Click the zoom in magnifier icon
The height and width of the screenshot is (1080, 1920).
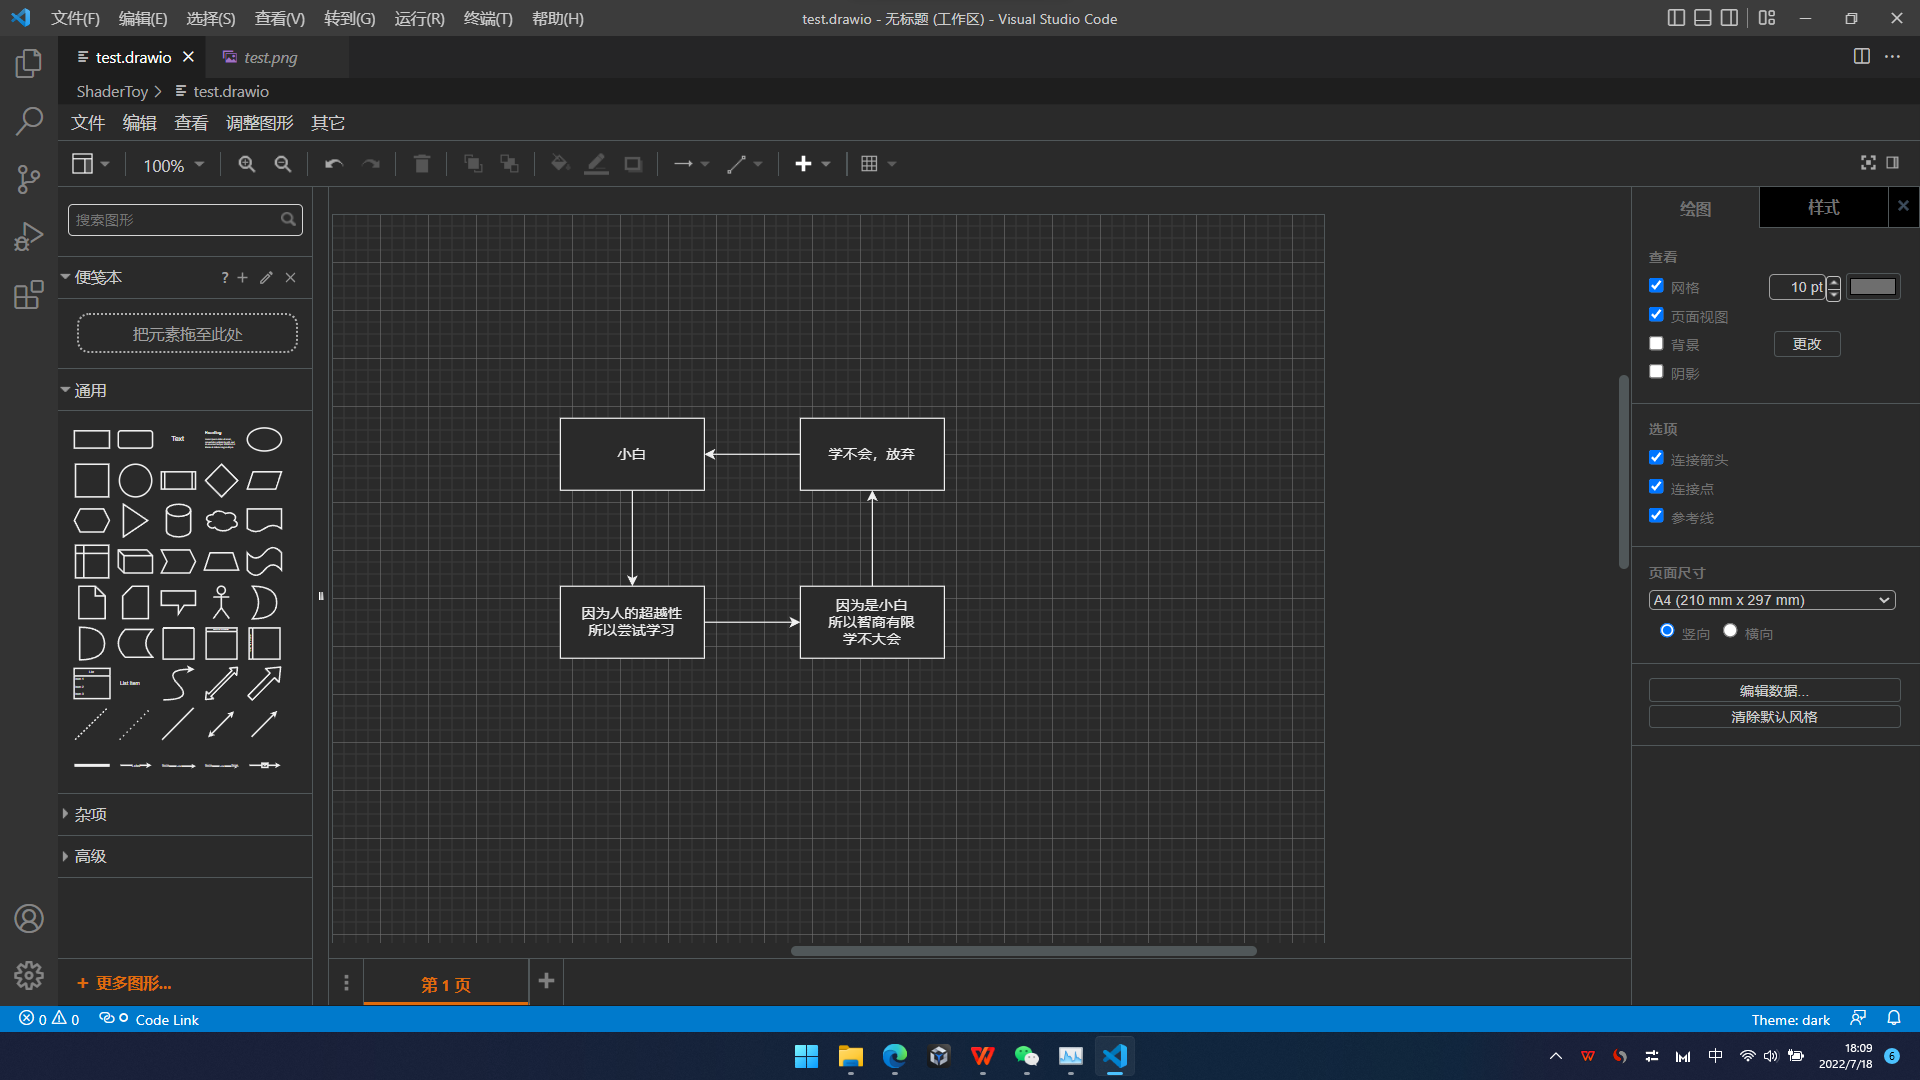(246, 164)
